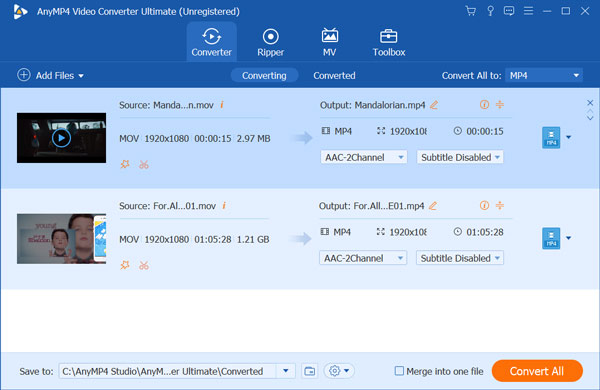Open output info for Mandalorian.mp4
Image resolution: width=600 pixels, height=390 pixels.
(x=484, y=104)
